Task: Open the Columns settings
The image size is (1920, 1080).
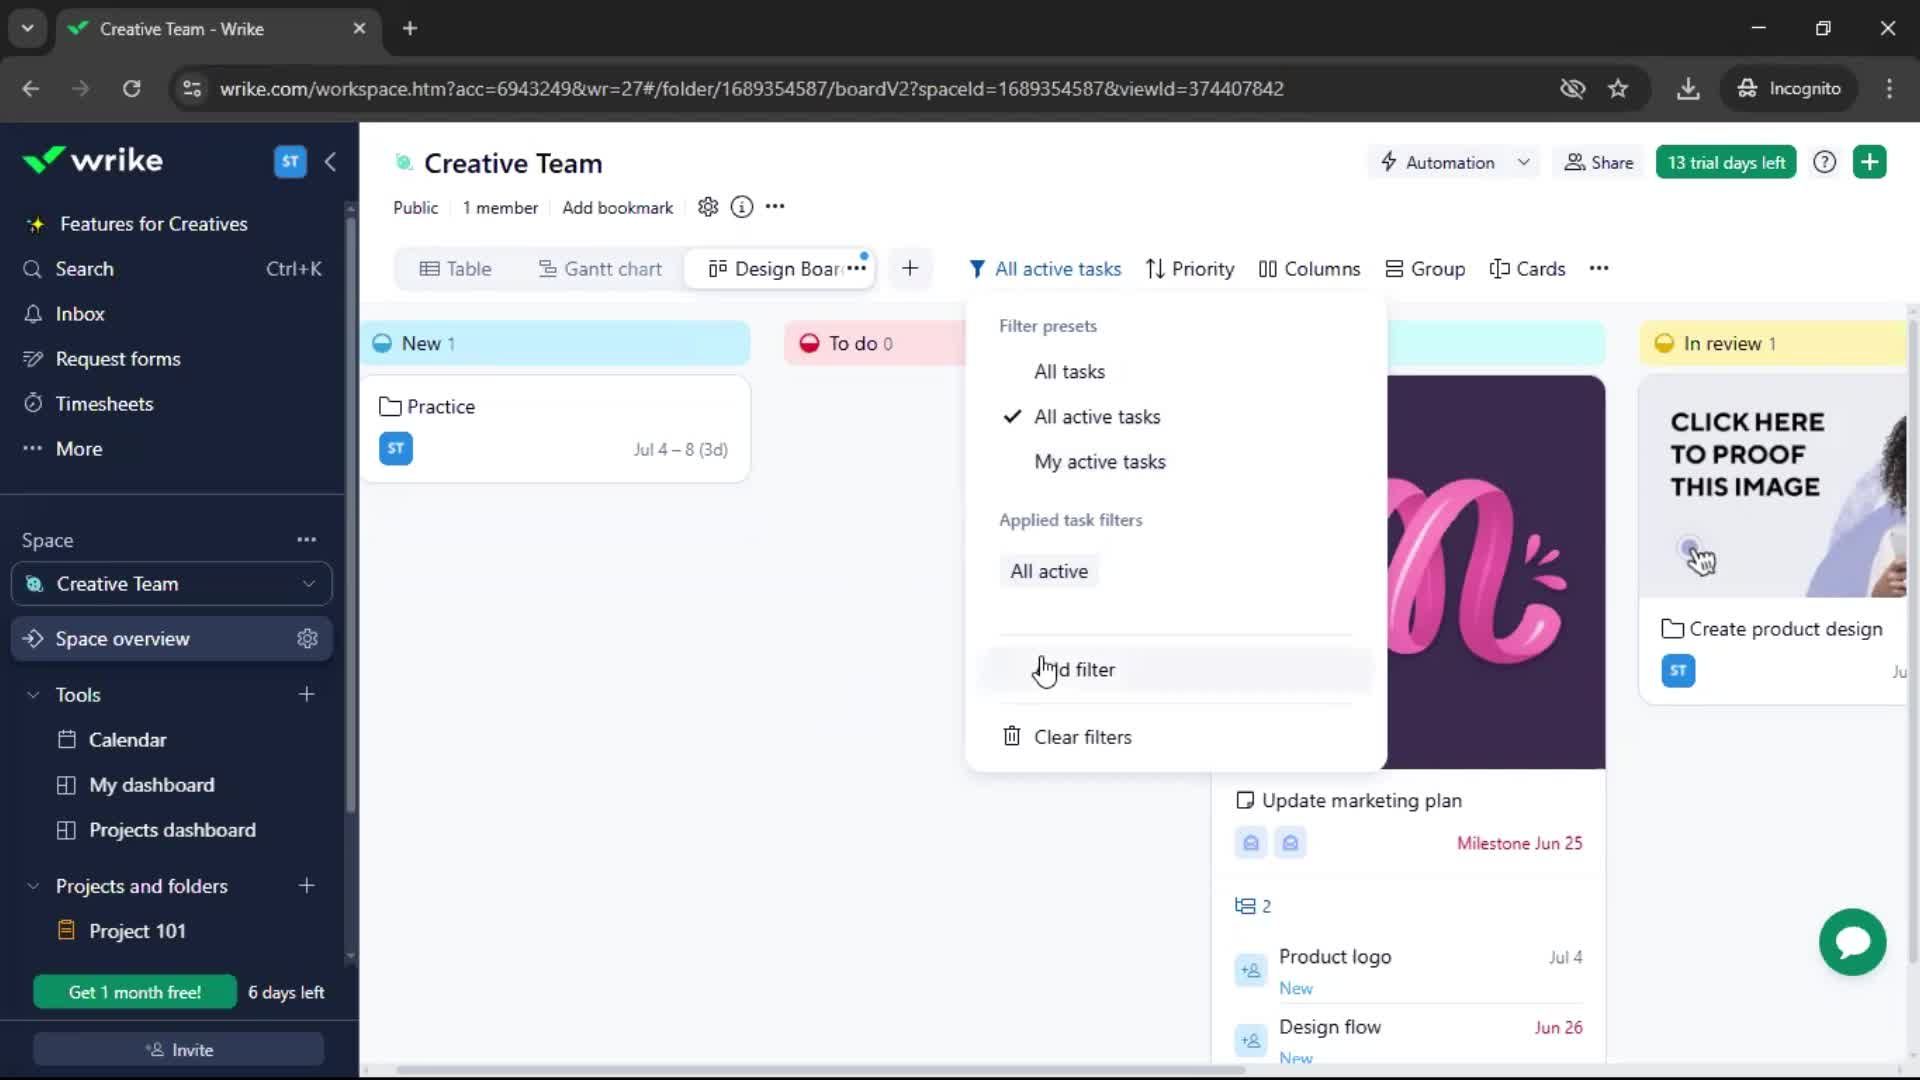Action: pos(1309,269)
